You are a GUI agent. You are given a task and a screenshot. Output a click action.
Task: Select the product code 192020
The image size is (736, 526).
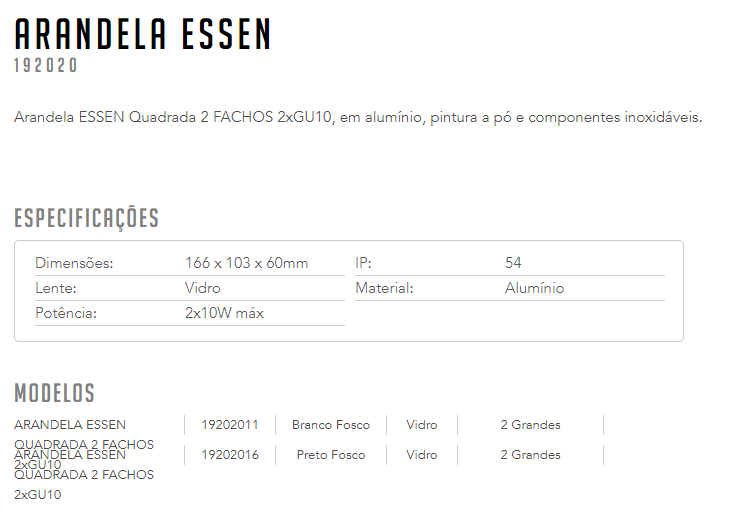click(x=46, y=65)
